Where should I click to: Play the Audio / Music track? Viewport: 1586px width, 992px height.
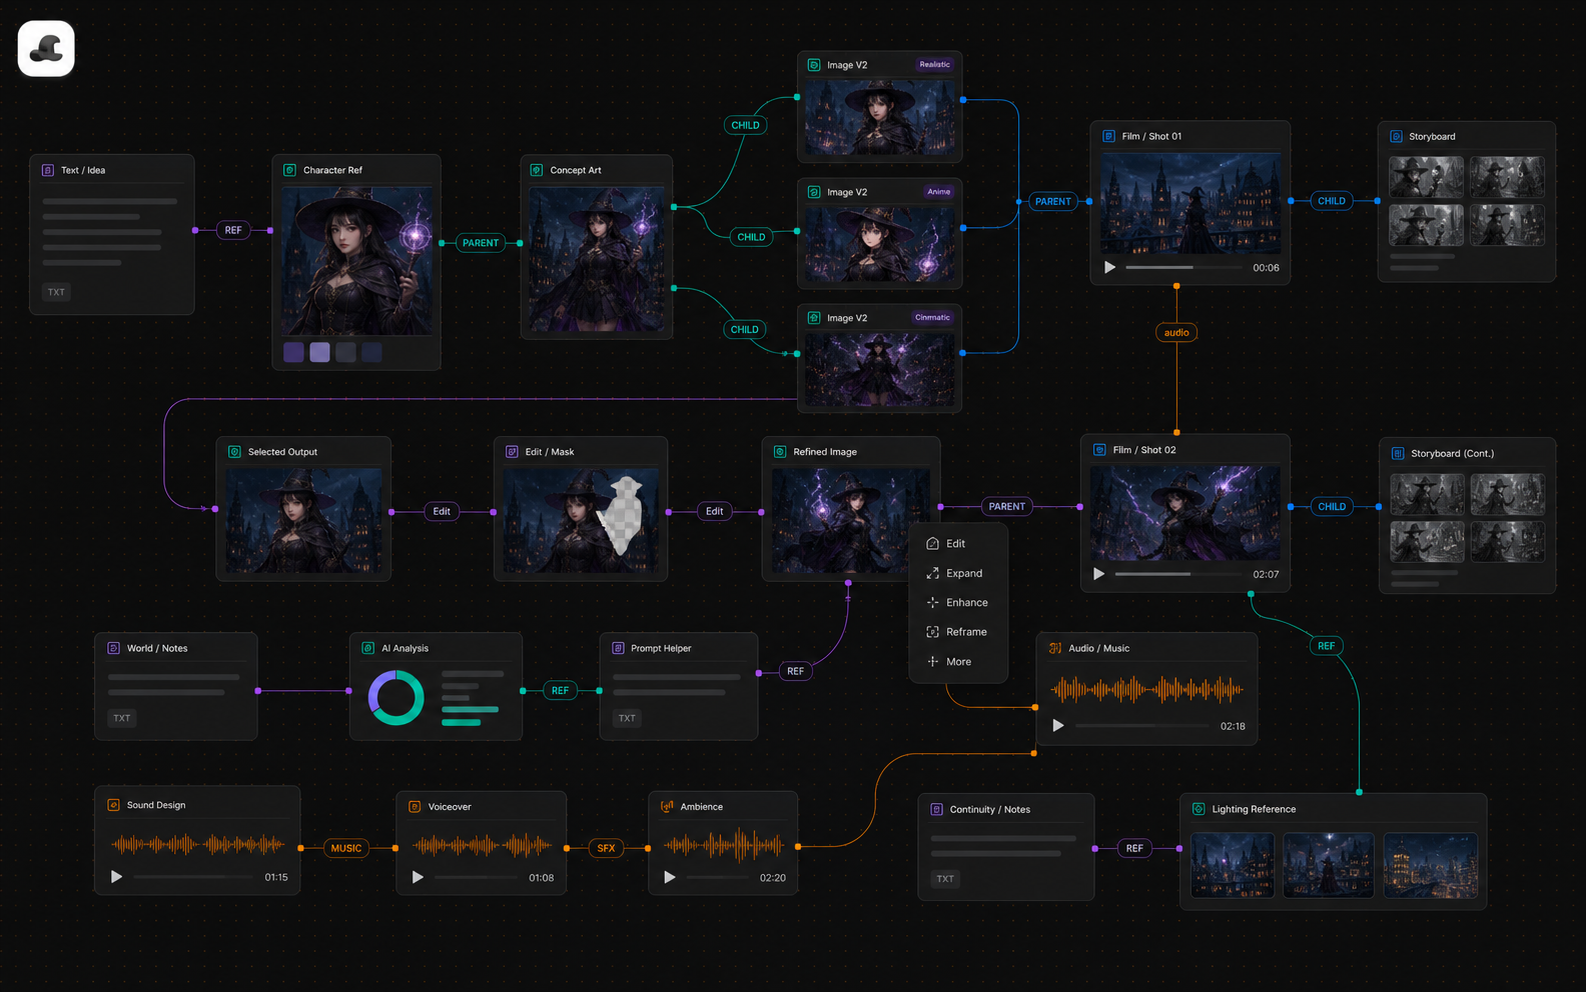point(1058,726)
